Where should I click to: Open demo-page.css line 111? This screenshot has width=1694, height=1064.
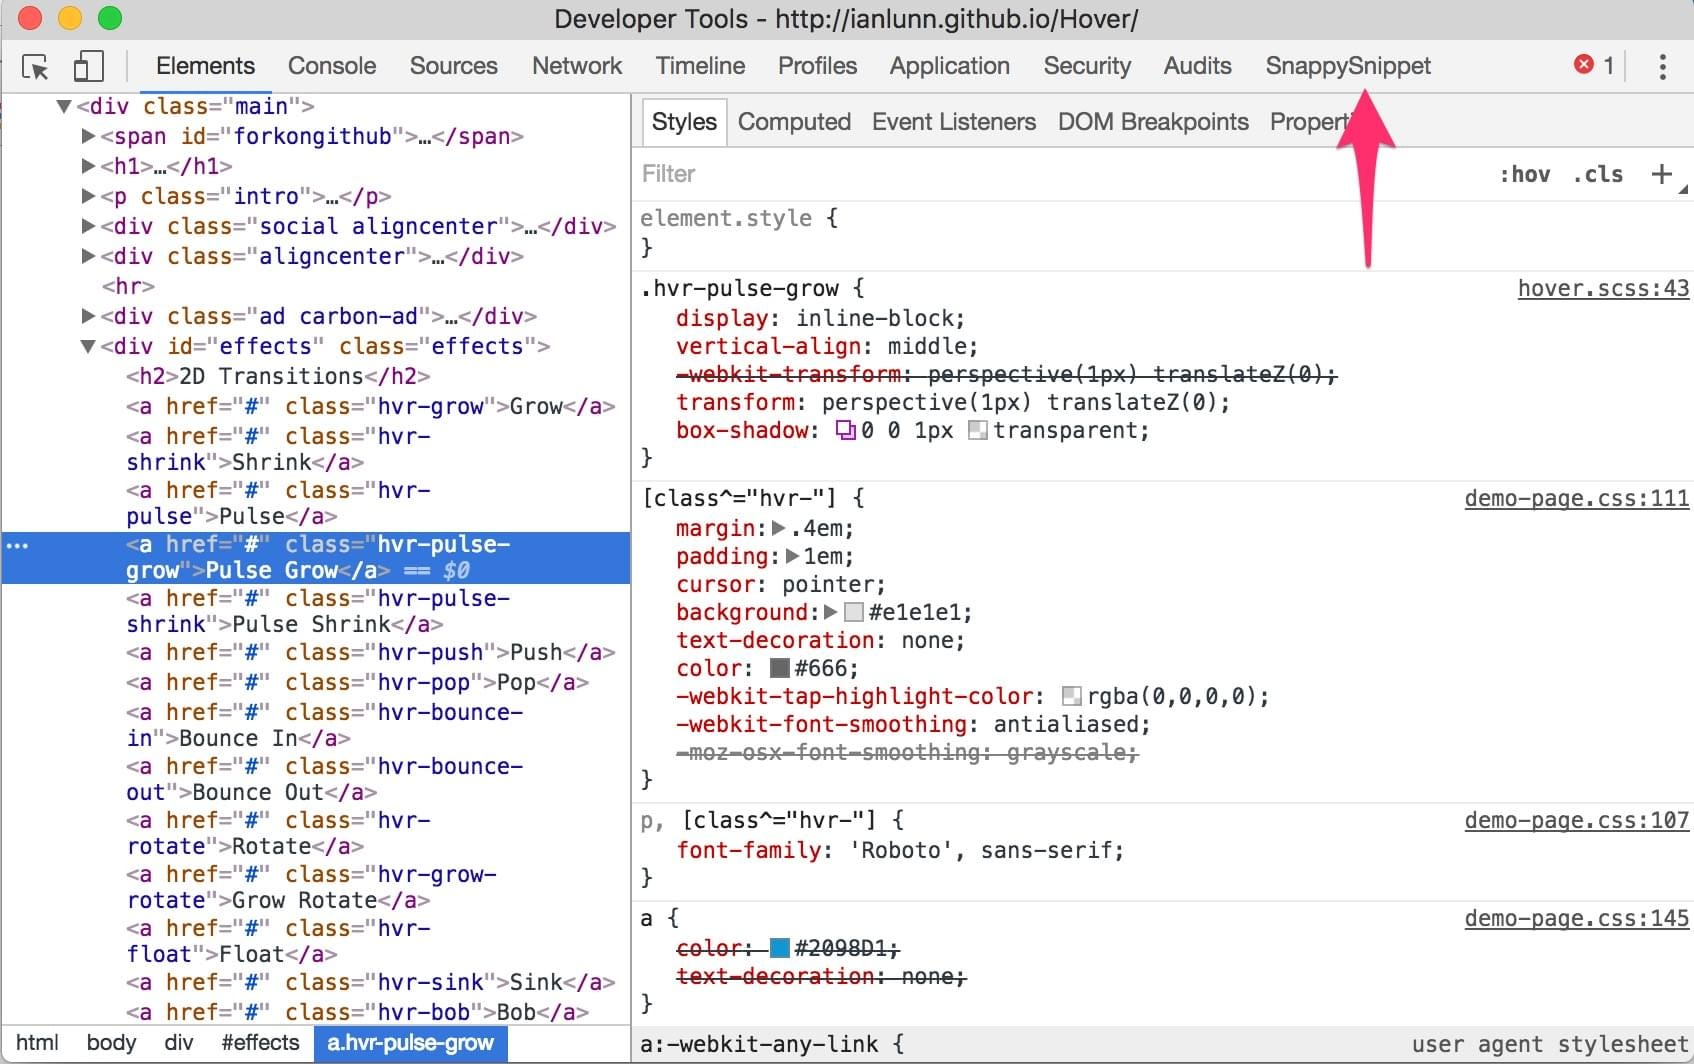1576,498
